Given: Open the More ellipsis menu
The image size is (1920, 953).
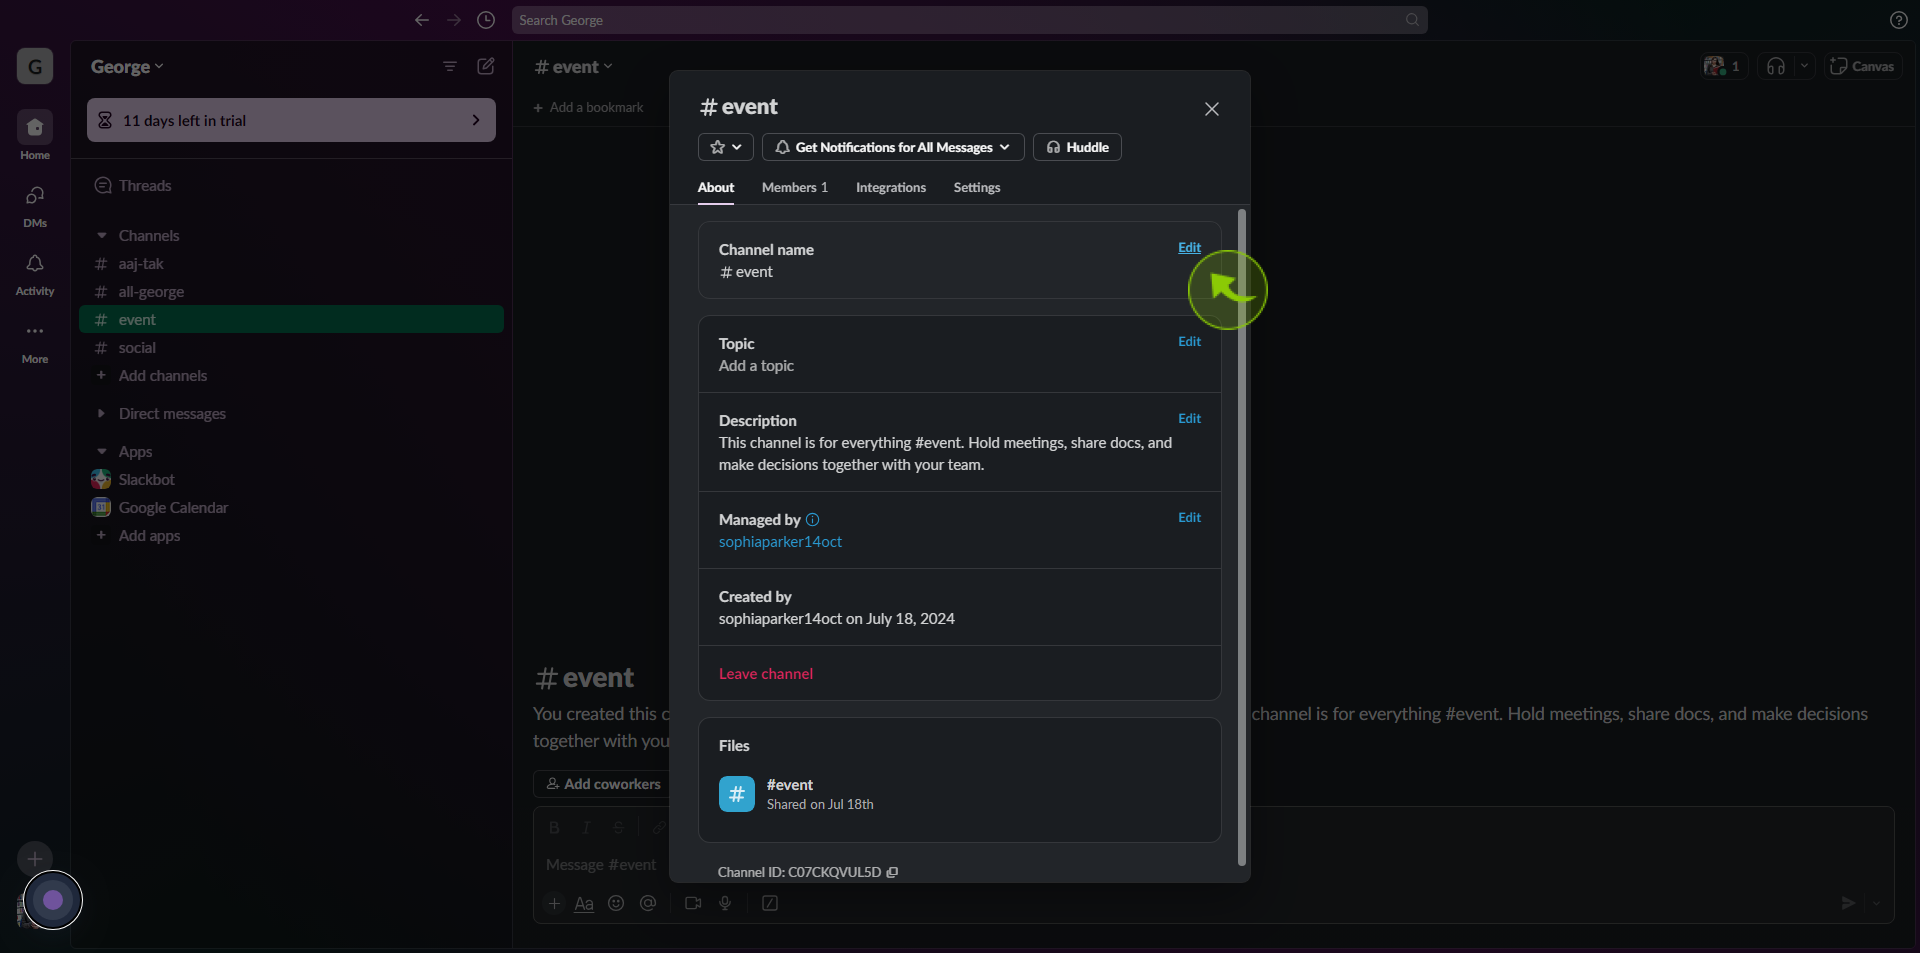Looking at the screenshot, I should 35,341.
